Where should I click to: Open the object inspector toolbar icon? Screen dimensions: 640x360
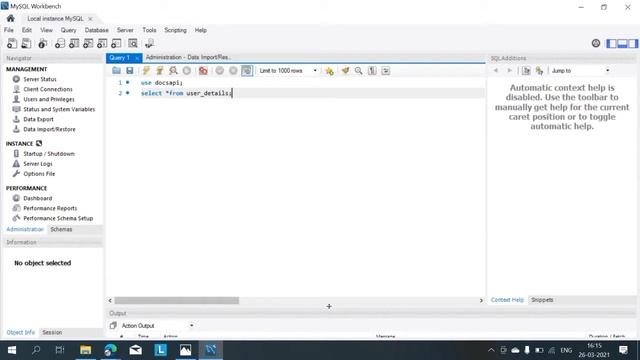pos(42,43)
